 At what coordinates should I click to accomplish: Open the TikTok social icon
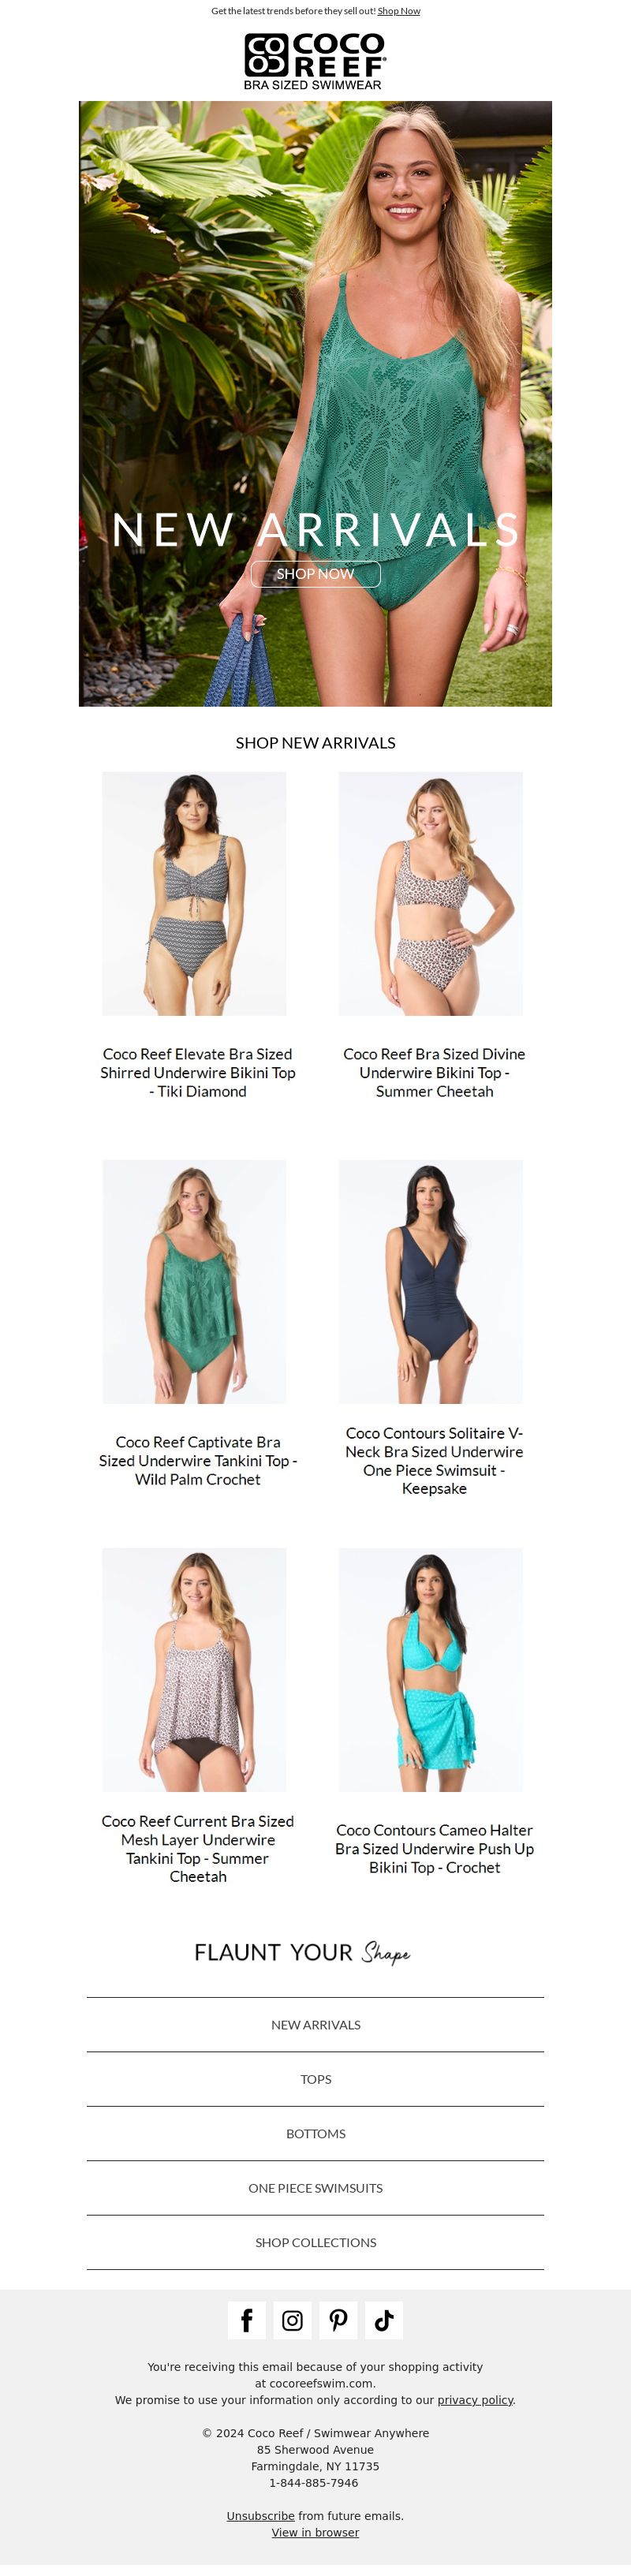tap(384, 2320)
